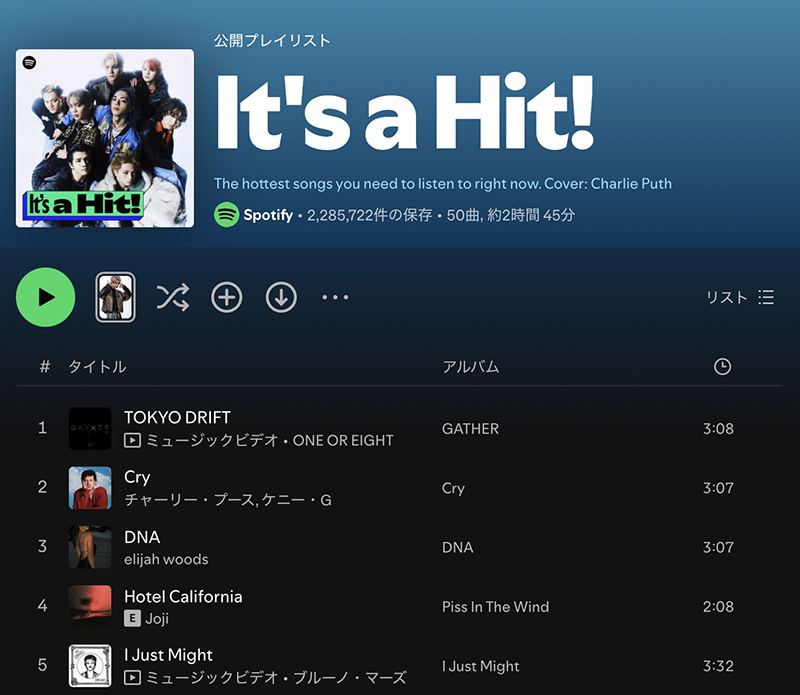Open the Piss In The Wind album

[x=495, y=607]
